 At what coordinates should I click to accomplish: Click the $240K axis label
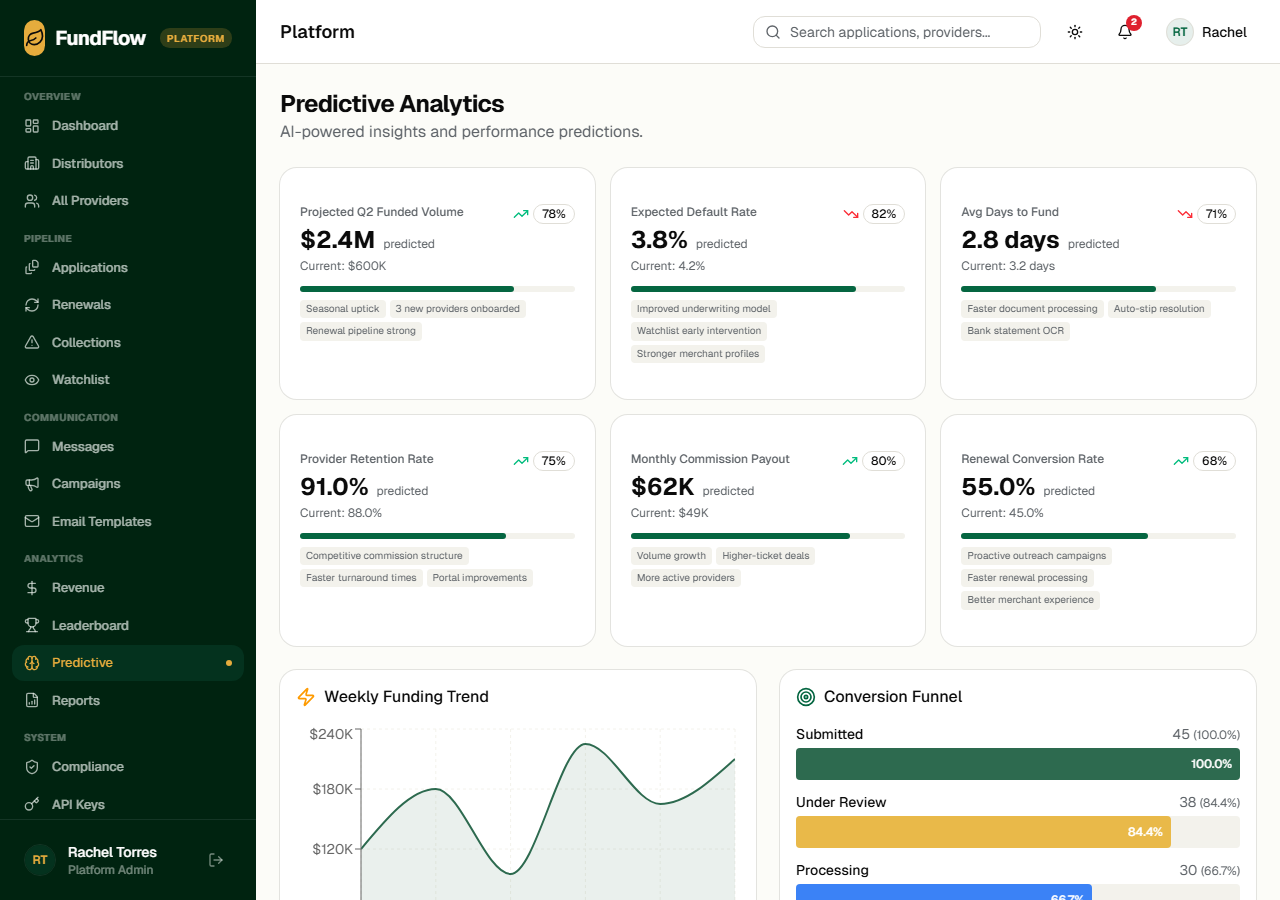coord(331,734)
